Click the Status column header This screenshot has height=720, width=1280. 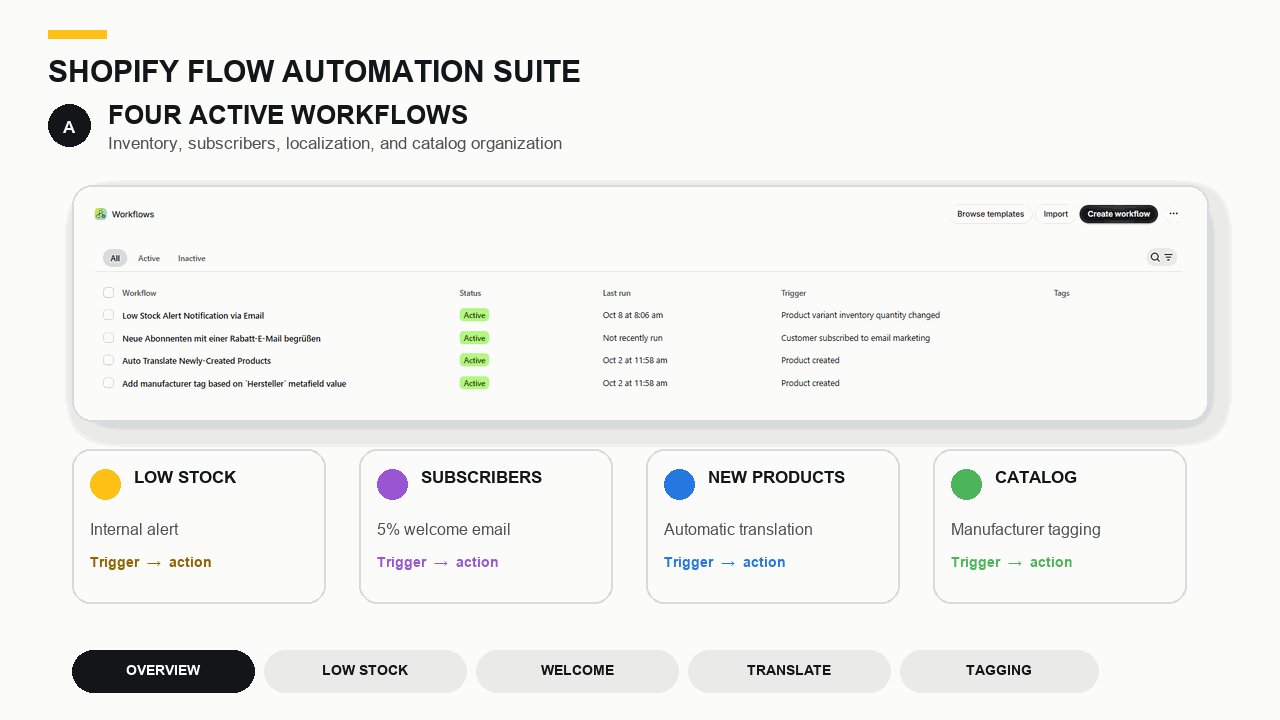470,293
